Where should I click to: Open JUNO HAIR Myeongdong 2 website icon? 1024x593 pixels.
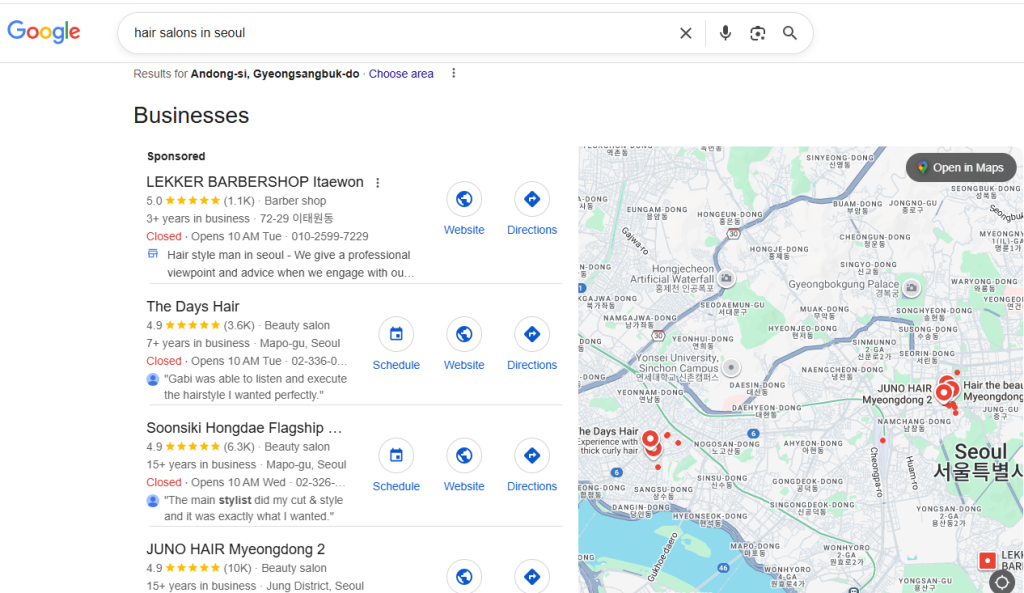464,576
